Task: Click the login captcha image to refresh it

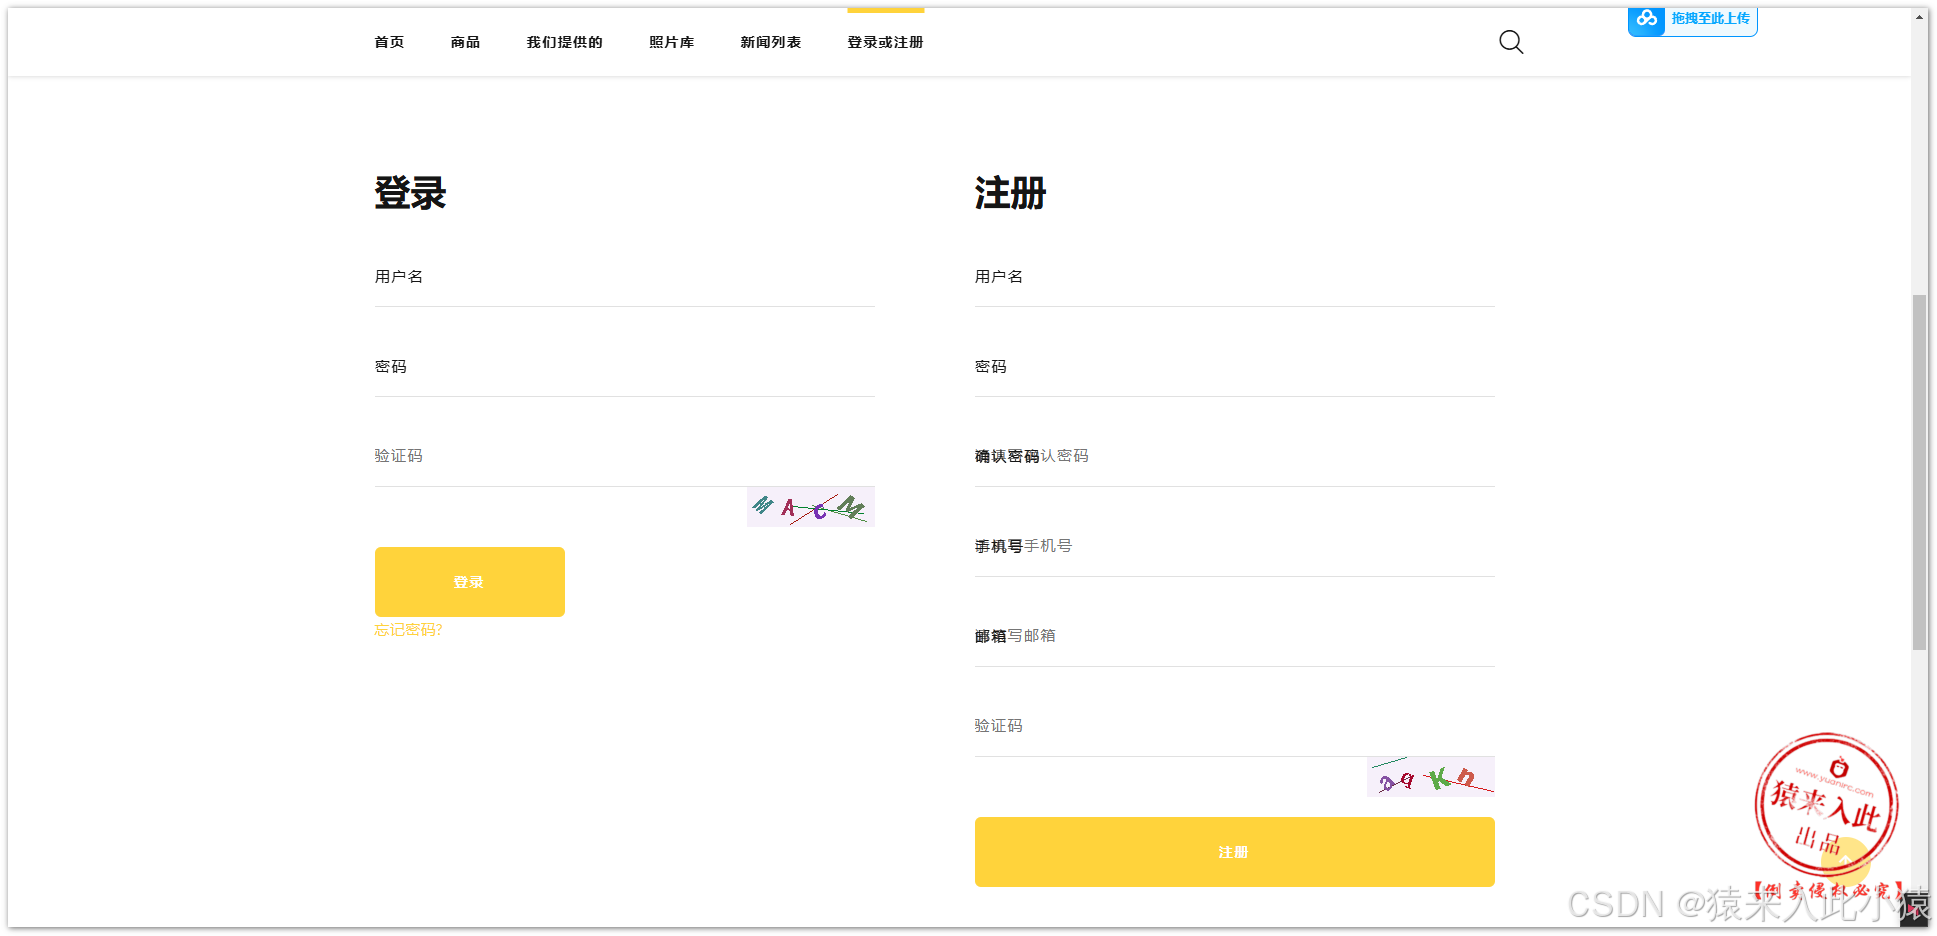Action: tap(810, 507)
